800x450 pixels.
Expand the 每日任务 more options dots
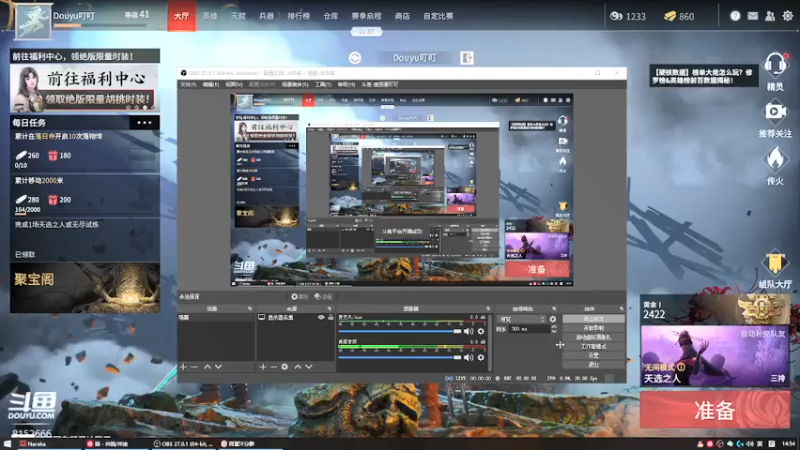click(145, 122)
